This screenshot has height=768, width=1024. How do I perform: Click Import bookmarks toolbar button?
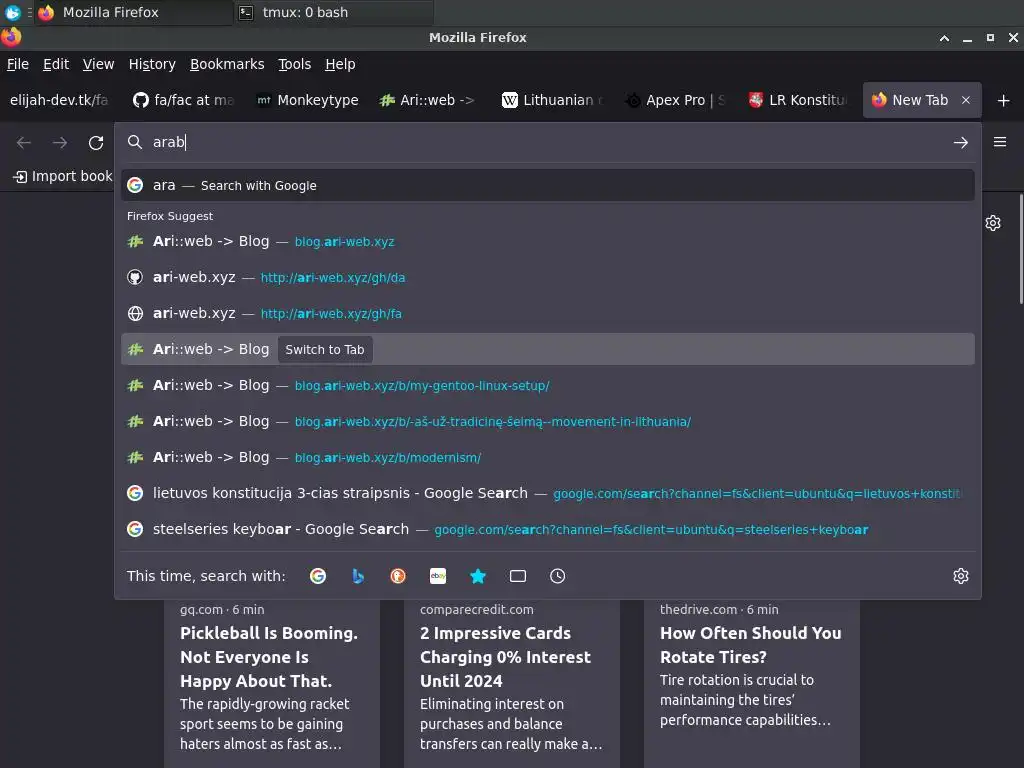[x=63, y=176]
